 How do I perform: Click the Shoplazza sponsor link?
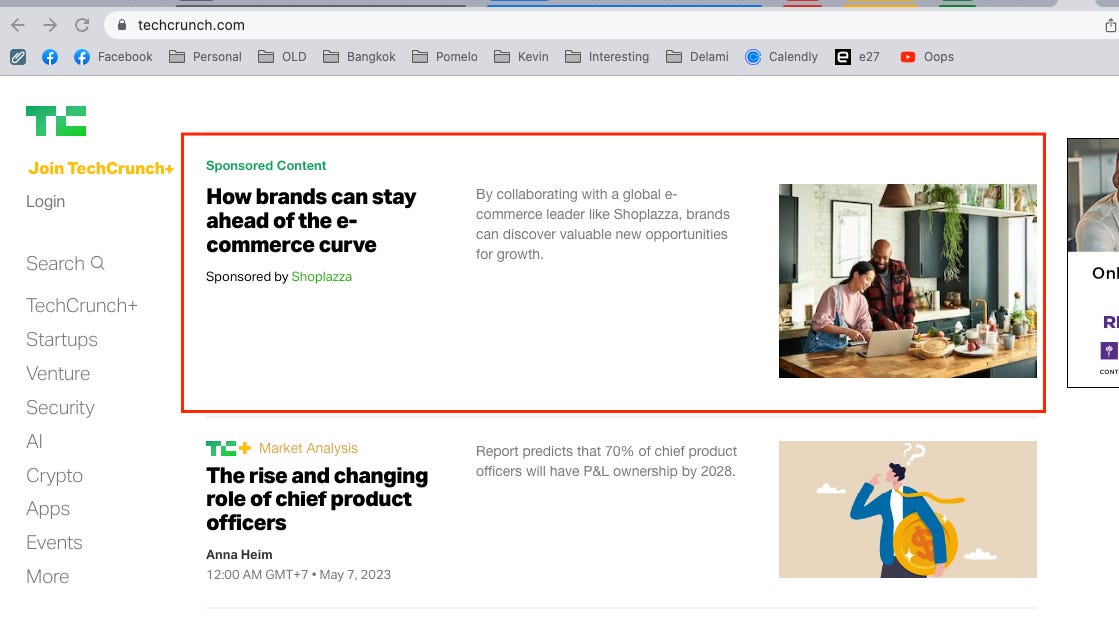click(x=321, y=277)
